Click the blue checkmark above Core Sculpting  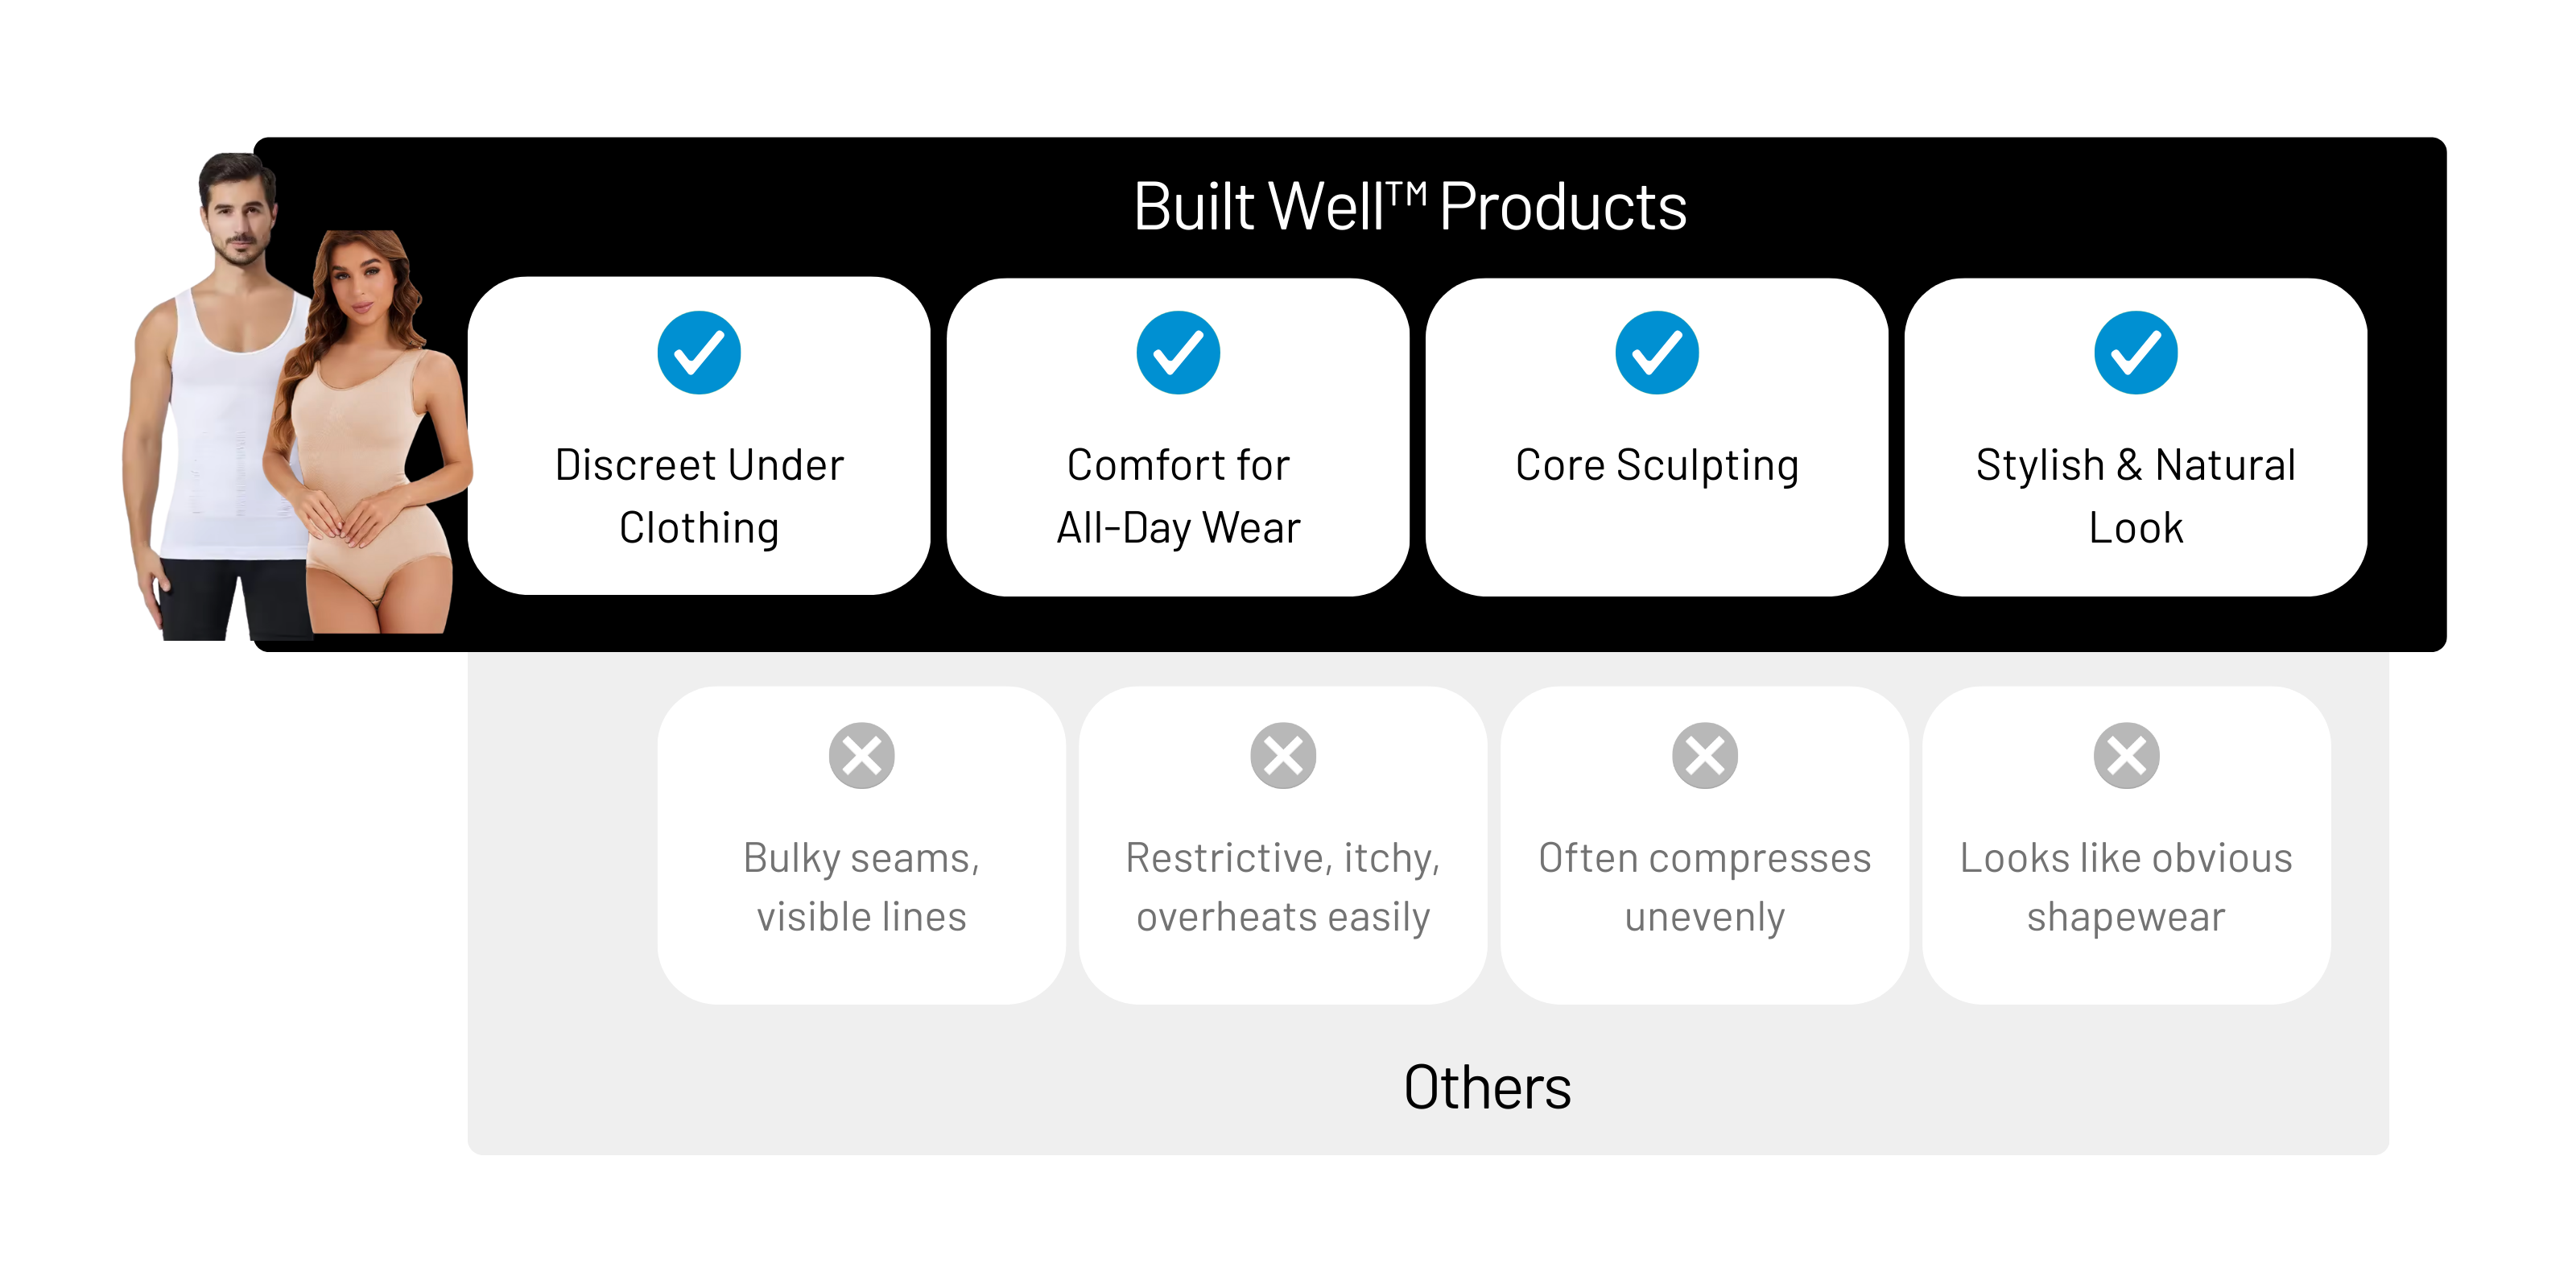point(1657,353)
